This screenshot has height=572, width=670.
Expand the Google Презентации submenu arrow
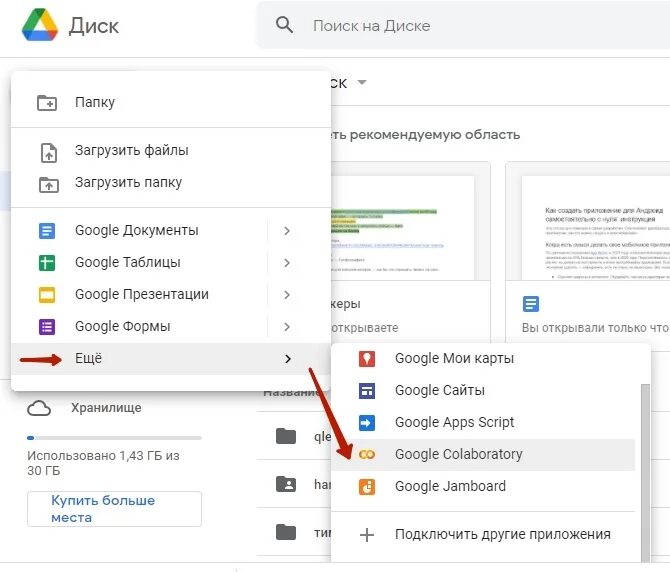[x=287, y=295]
